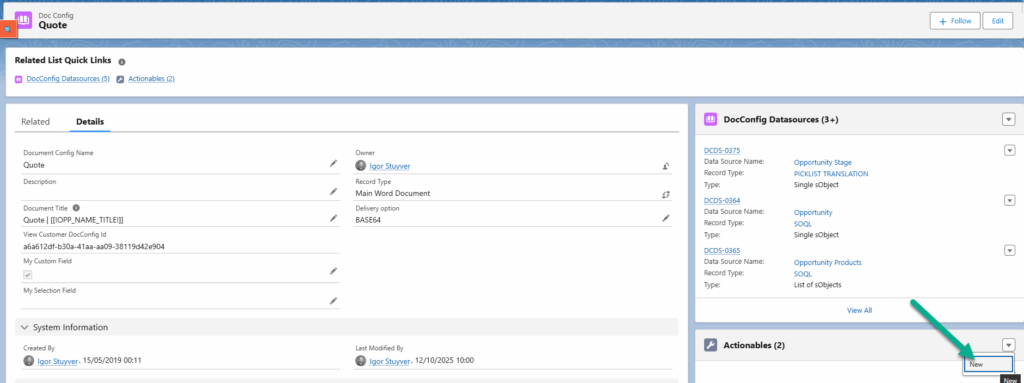1024x383 pixels.
Task: Open row actions dropdown for DCDS-0365
Action: coord(1009,250)
